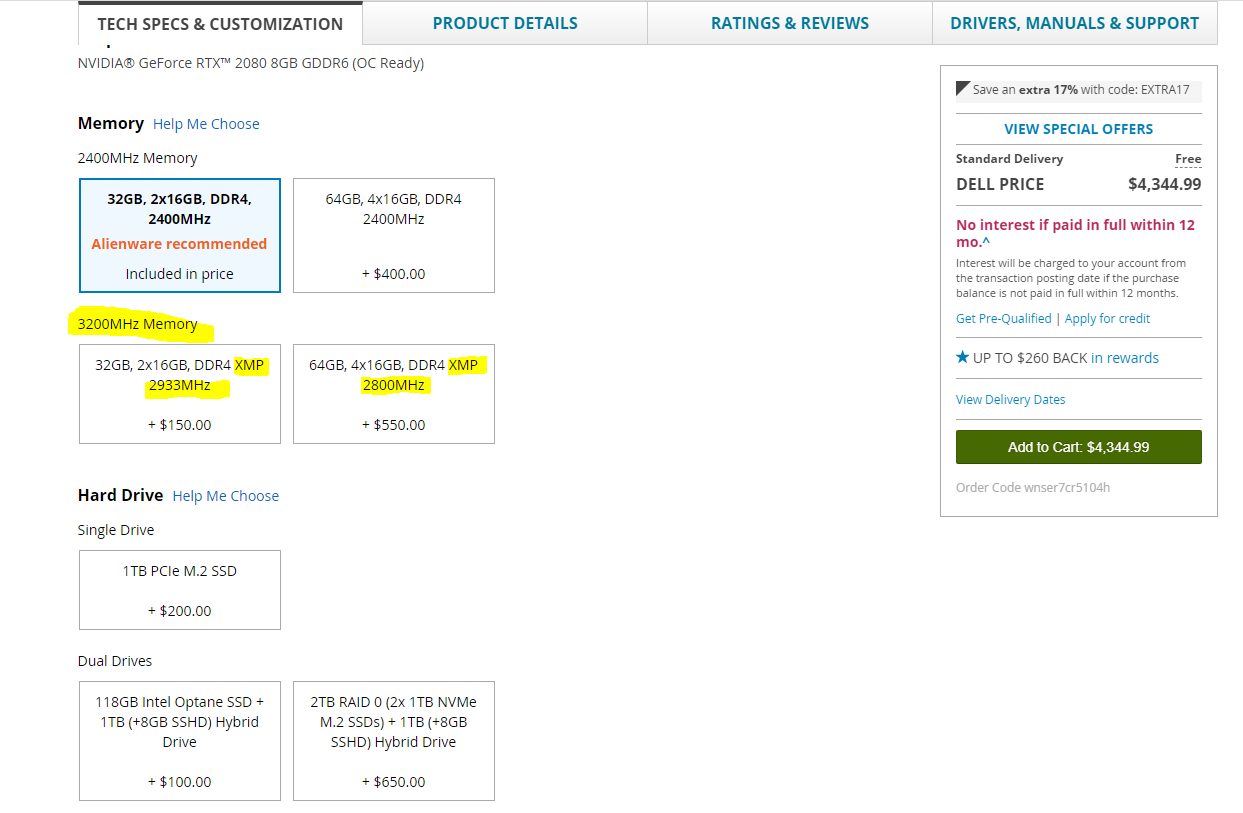The height and width of the screenshot is (813, 1243).
Task: Click the Free standard delivery label
Action: coord(1188,159)
